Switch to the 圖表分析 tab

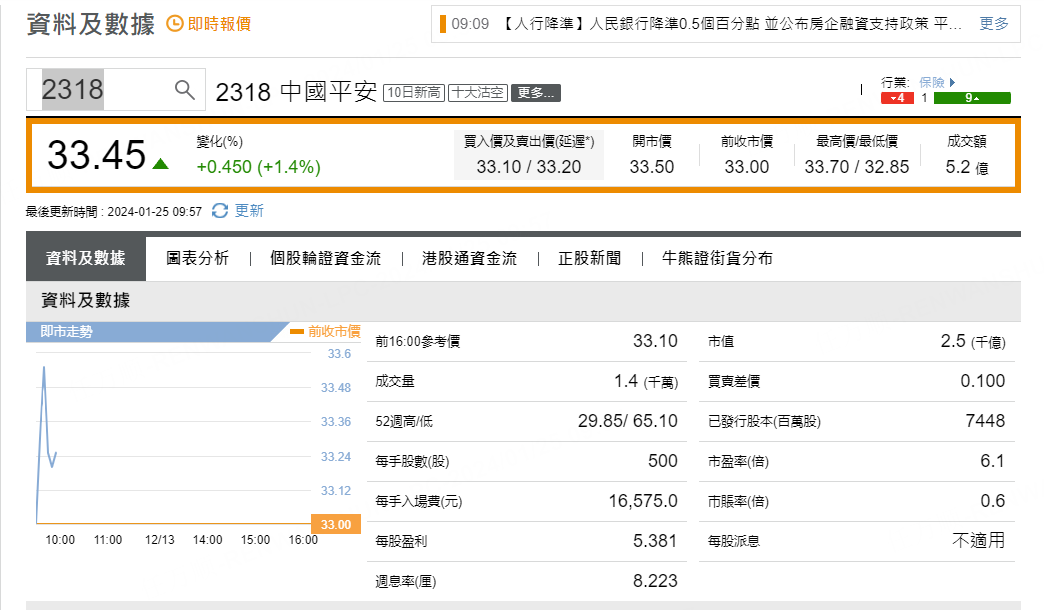197,258
